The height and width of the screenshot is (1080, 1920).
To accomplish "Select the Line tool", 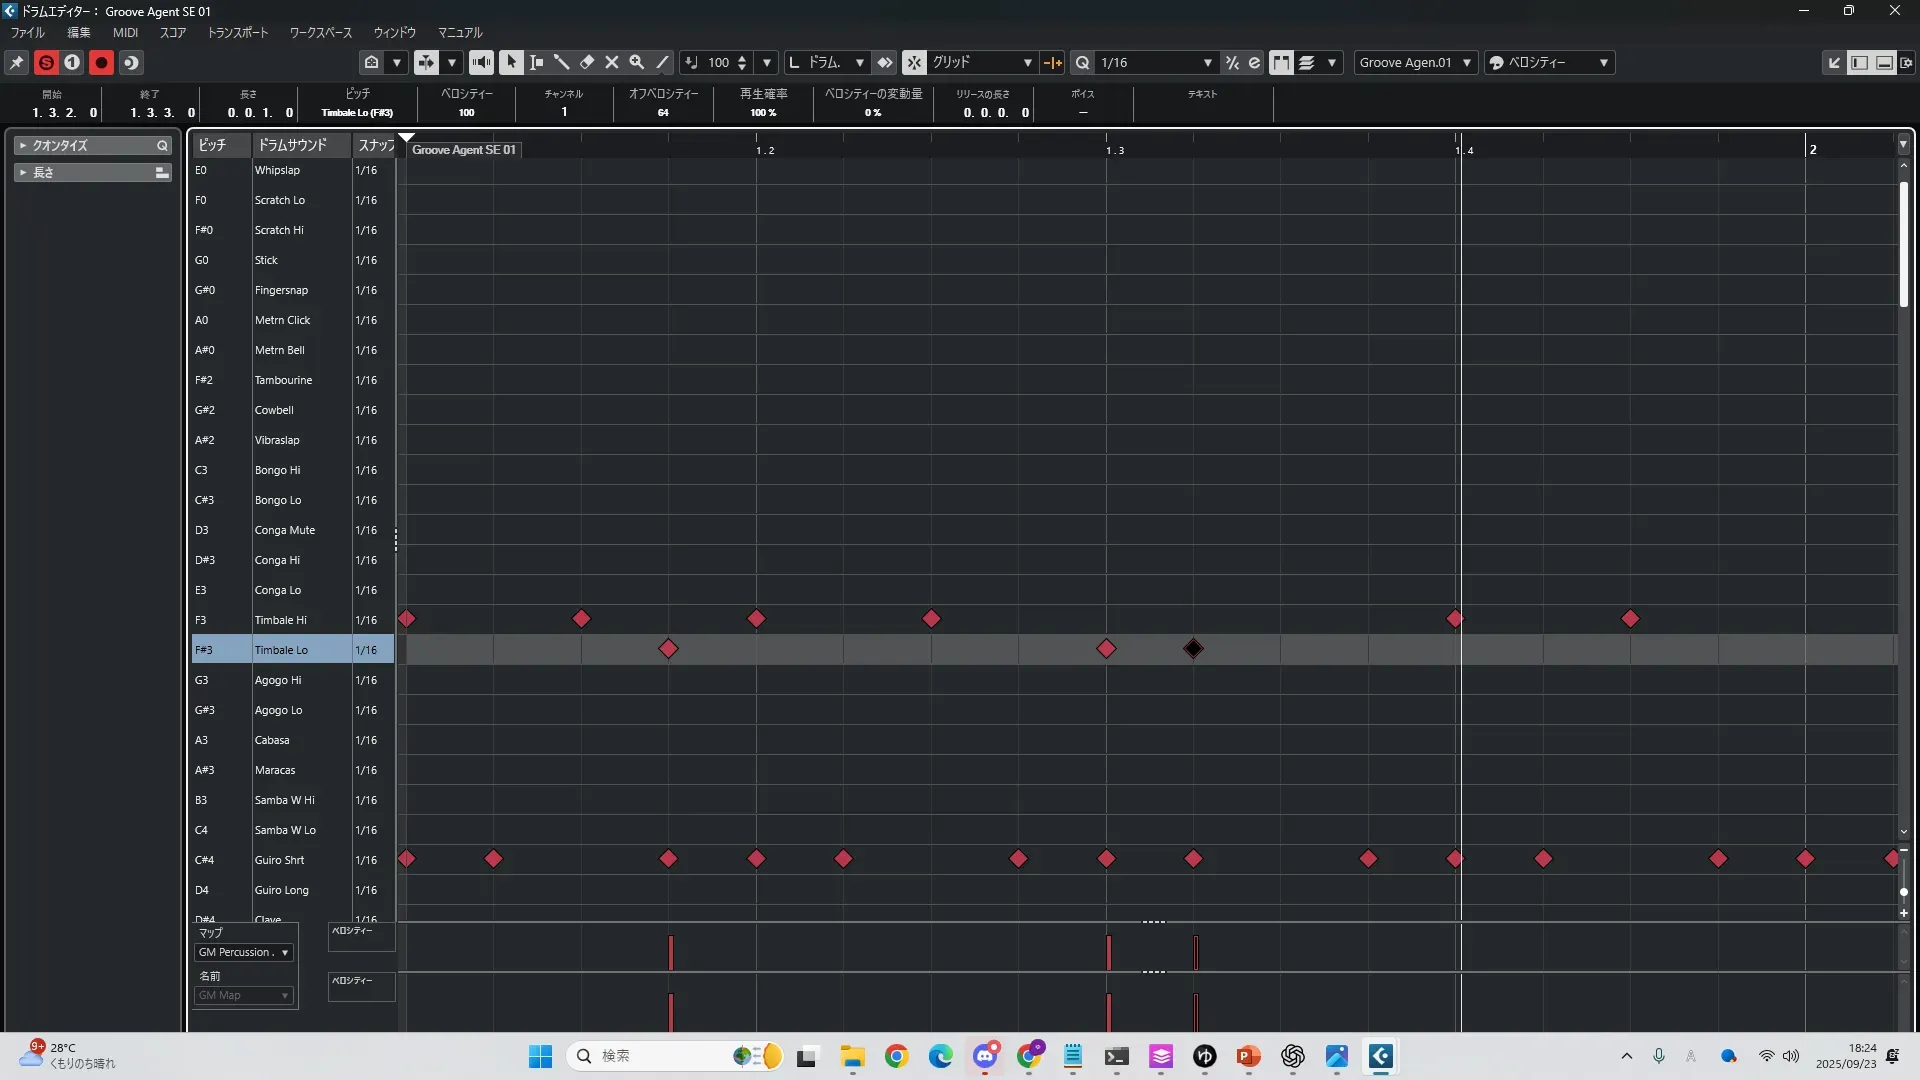I will [x=662, y=62].
